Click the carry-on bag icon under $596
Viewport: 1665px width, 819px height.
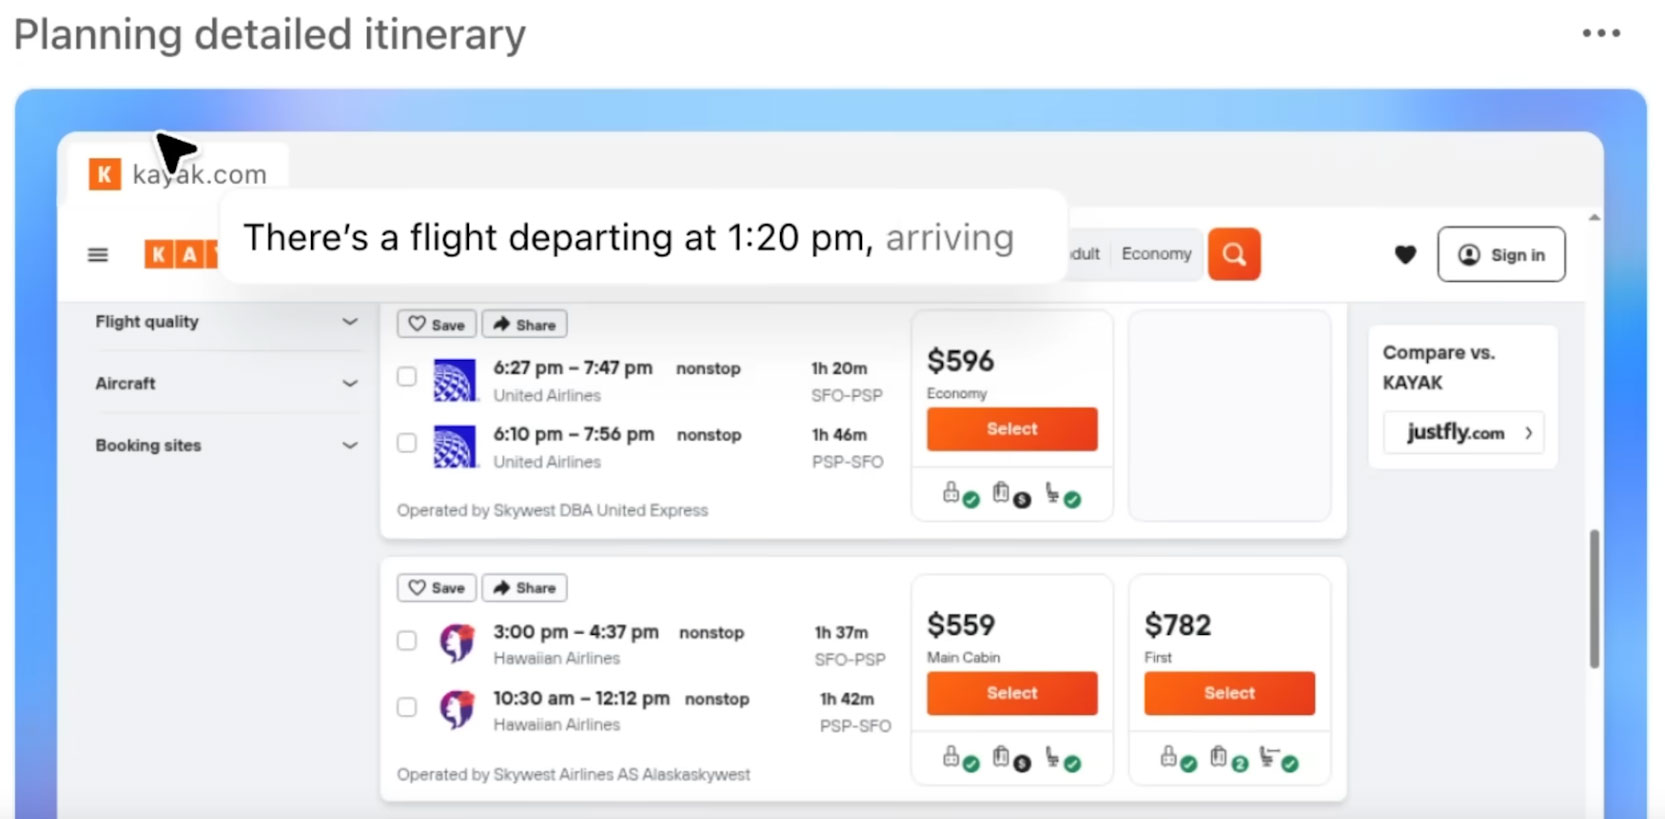pyautogui.click(x=952, y=494)
